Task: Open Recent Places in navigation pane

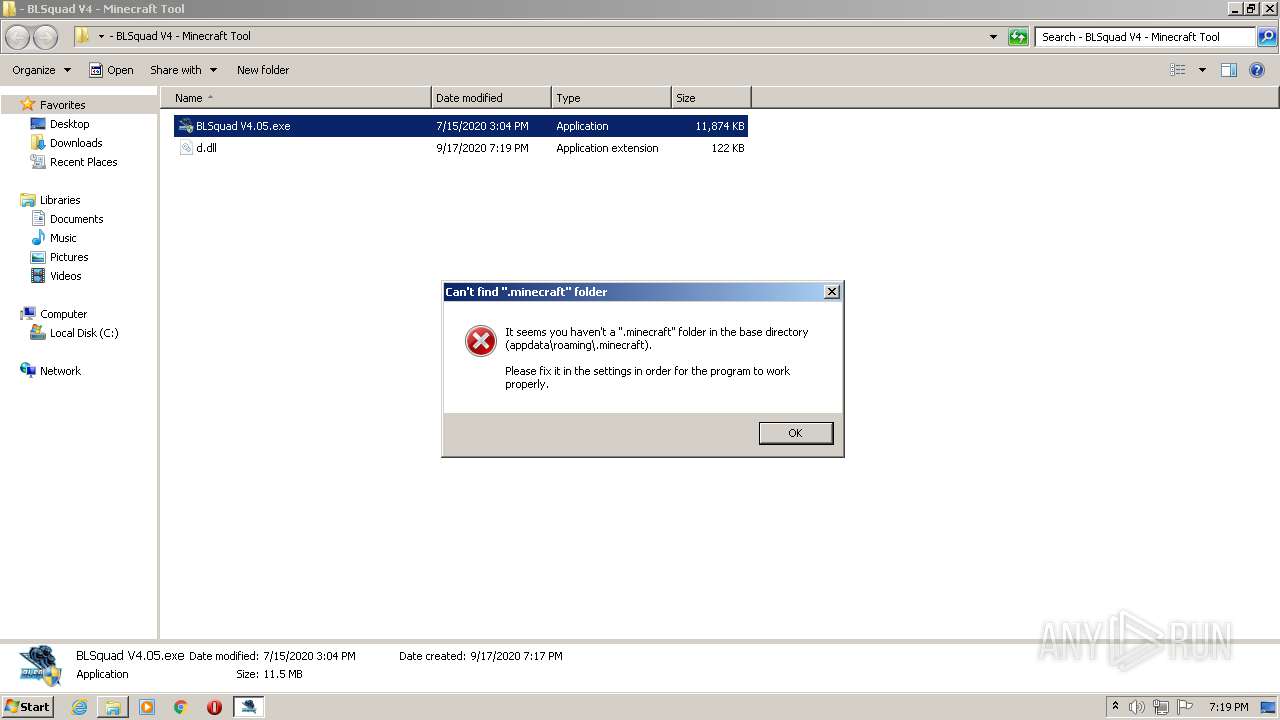Action: point(84,162)
